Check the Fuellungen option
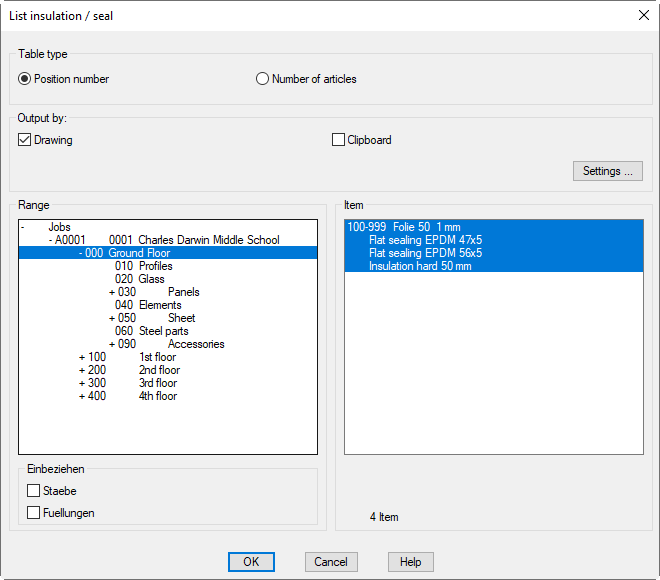660x580 pixels. (34, 513)
